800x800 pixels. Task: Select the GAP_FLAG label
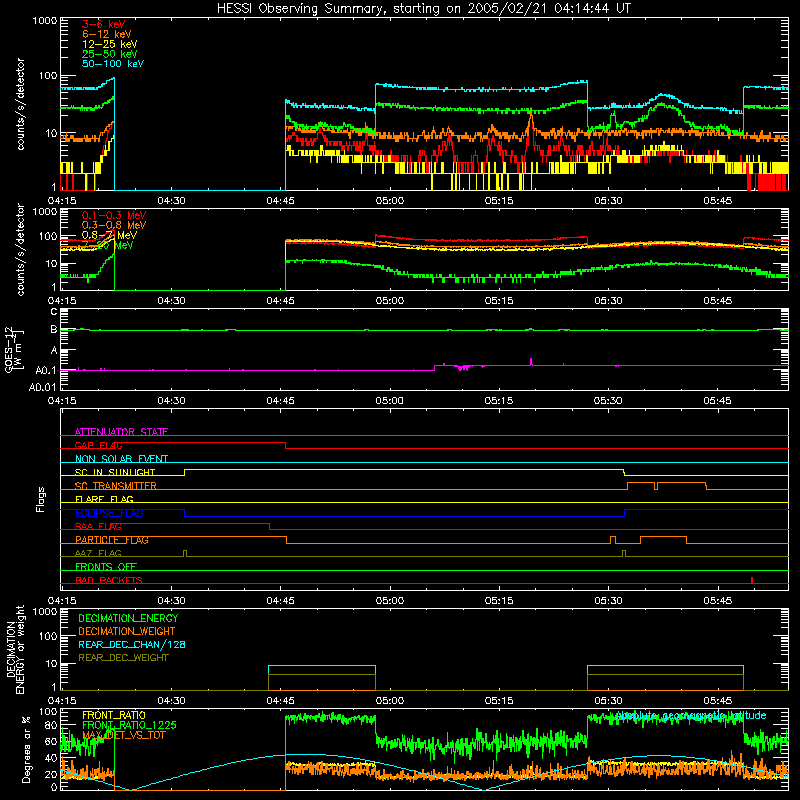pyautogui.click(x=98, y=445)
